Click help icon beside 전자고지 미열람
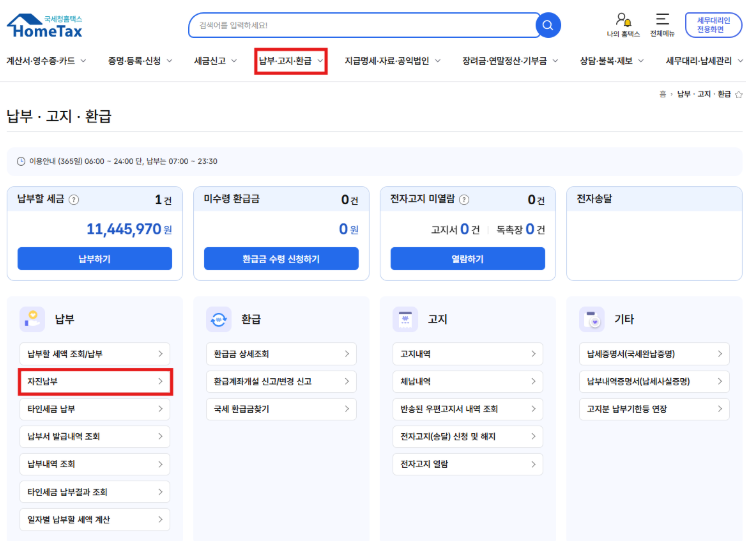Screen dimensions: 746x541 [x=464, y=200]
